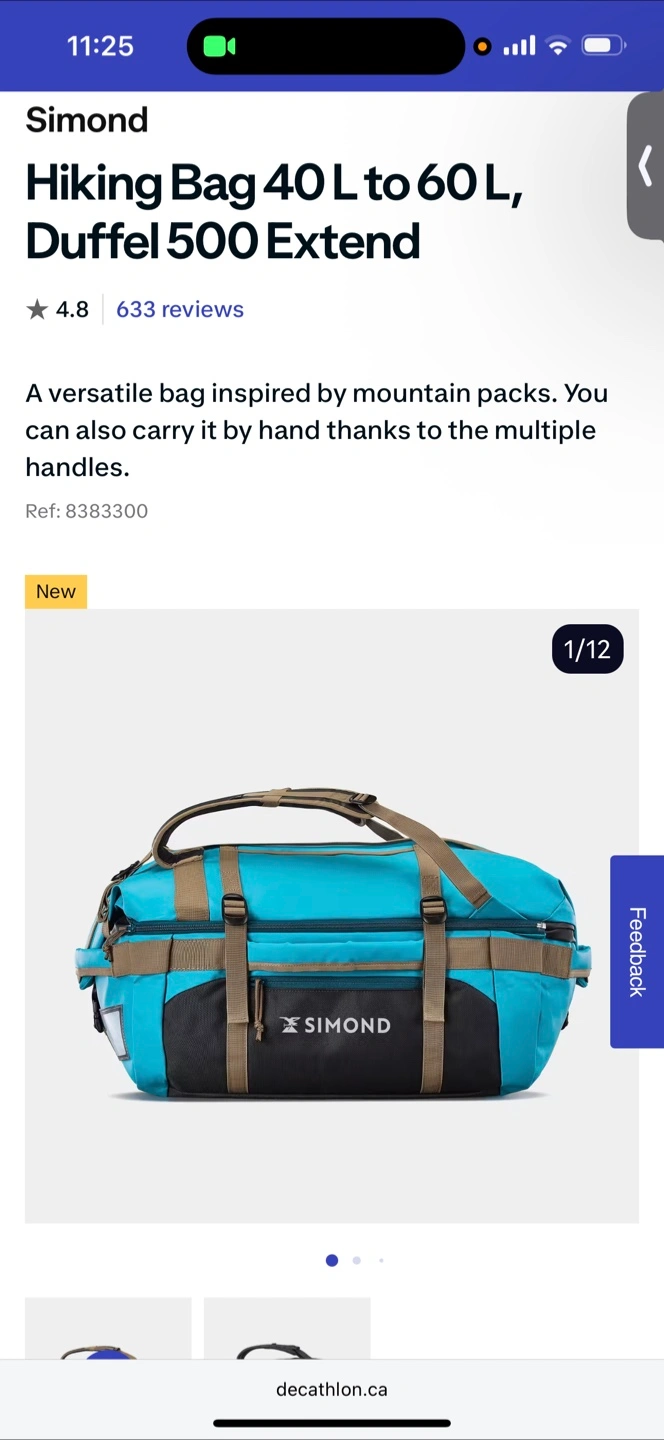Tap the battery status icon
Screen dimensions: 664x1440
[603, 46]
